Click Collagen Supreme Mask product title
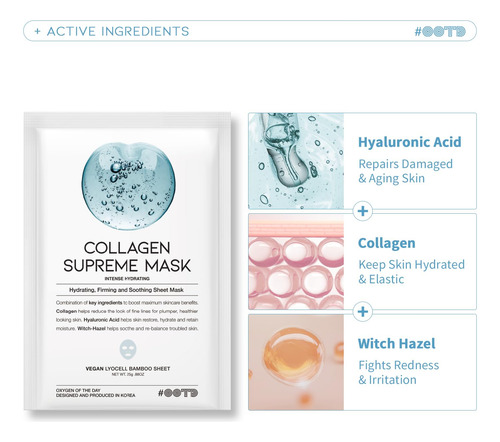The image size is (500, 442). [127, 257]
